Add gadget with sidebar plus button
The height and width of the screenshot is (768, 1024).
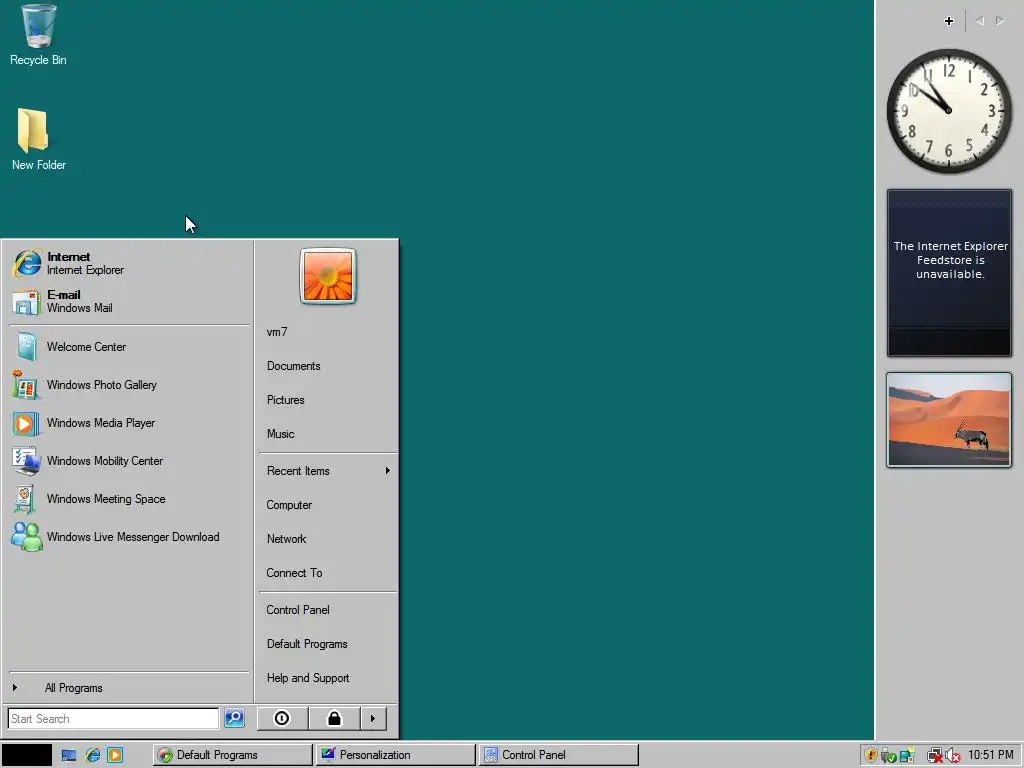click(x=949, y=21)
